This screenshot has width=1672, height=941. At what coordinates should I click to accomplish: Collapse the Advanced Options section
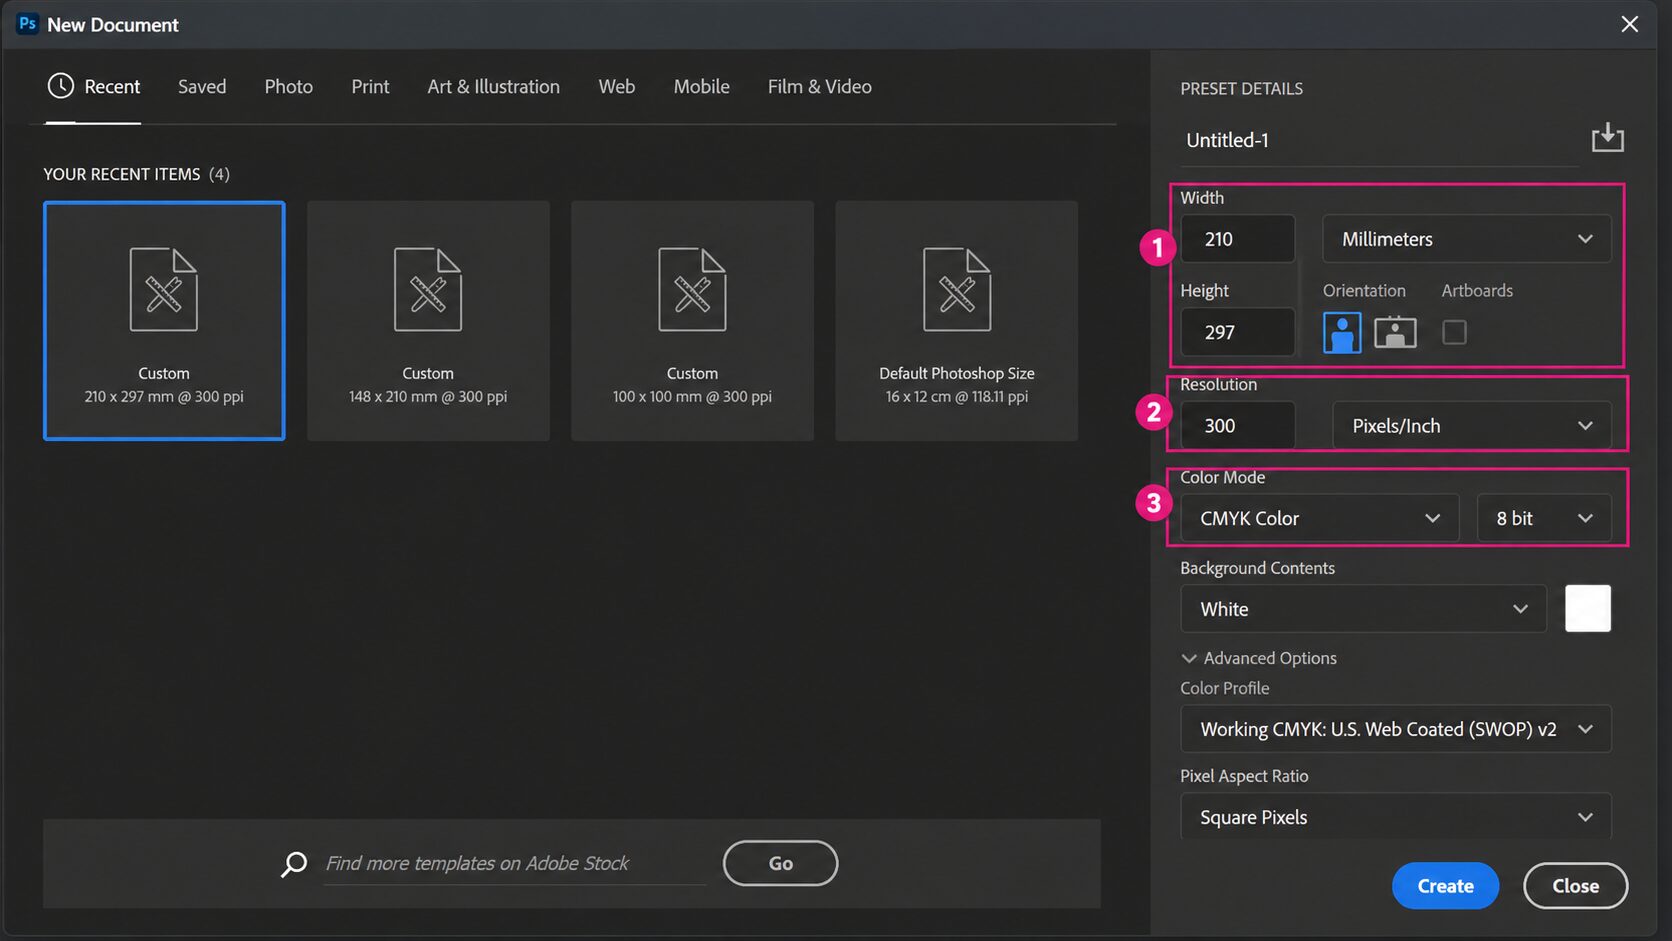point(1259,658)
